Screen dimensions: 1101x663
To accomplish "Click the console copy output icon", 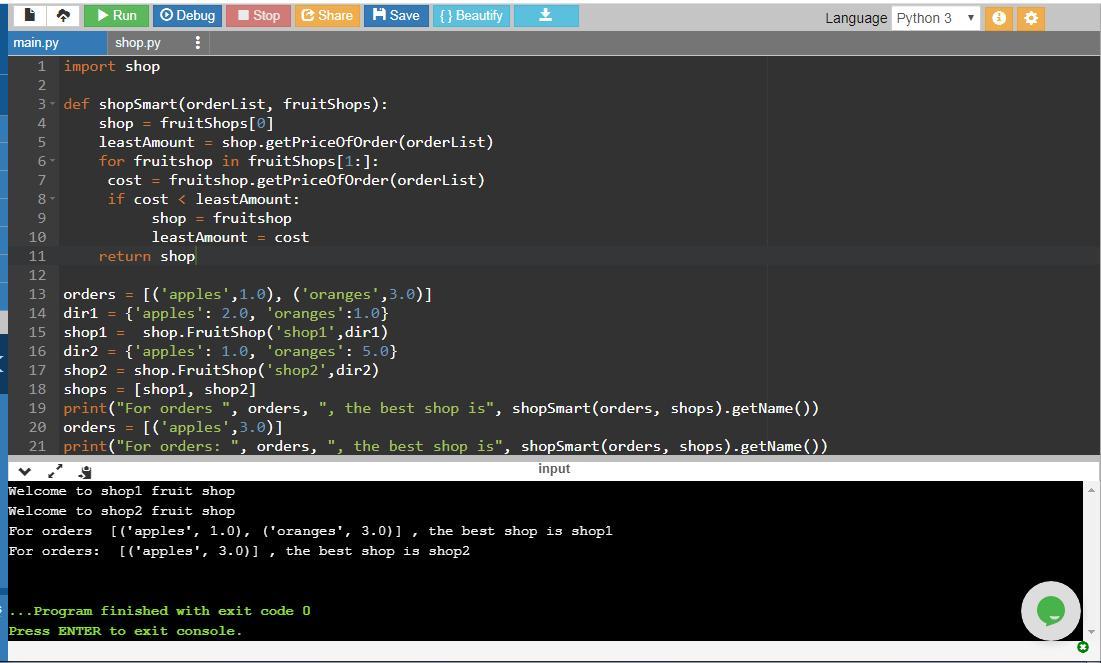I will point(85,471).
